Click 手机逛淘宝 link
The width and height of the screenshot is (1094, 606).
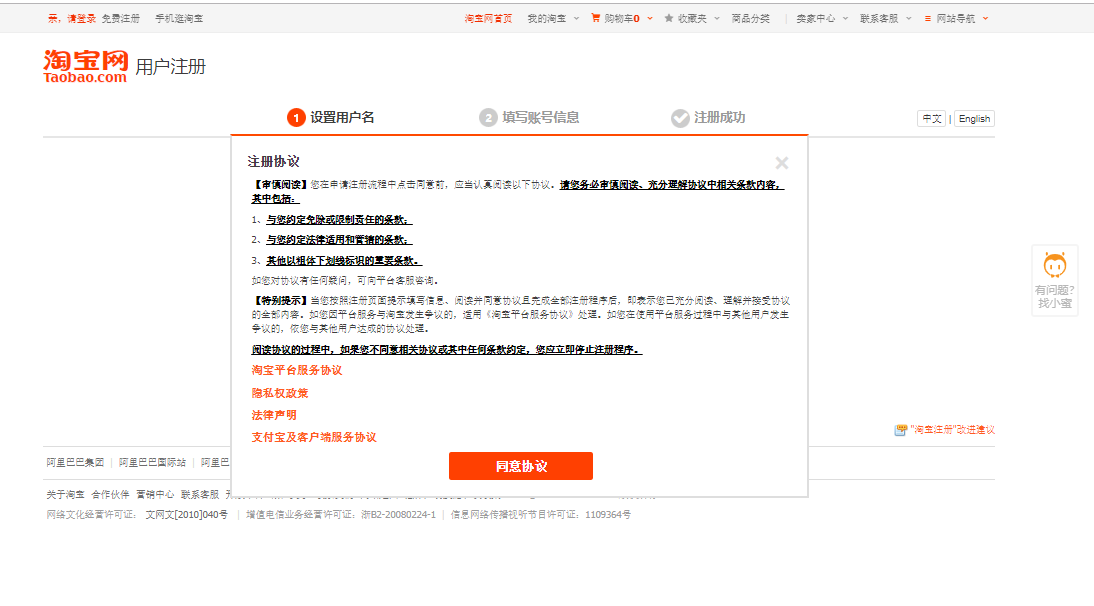click(179, 19)
